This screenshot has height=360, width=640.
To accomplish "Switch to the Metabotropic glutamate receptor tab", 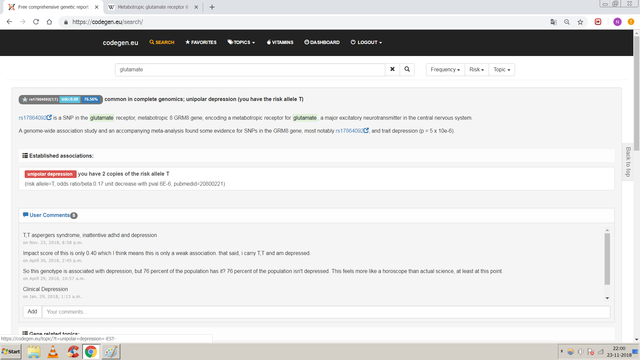I will (x=153, y=7).
